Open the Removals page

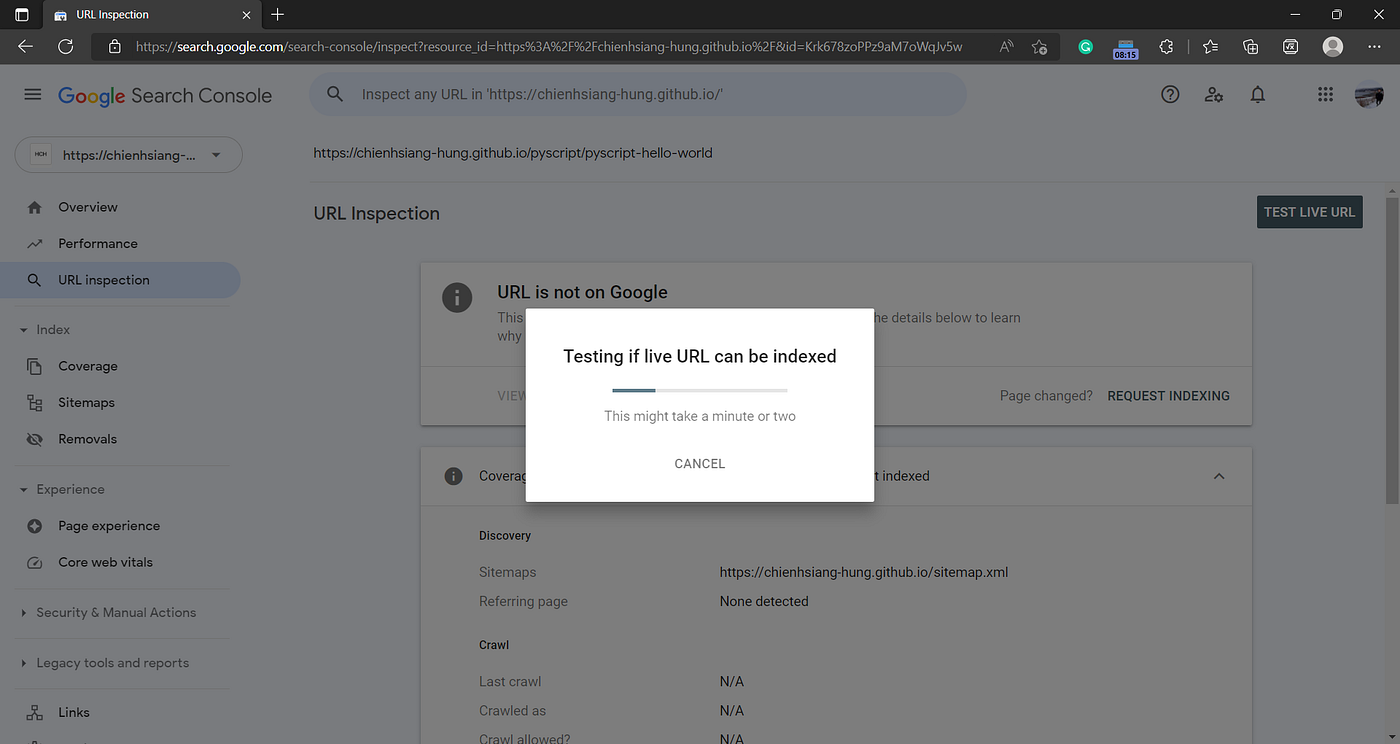(88, 439)
